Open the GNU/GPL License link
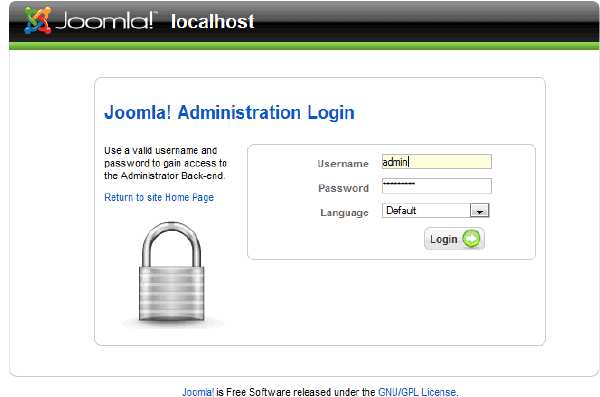600x397 pixels. (x=418, y=392)
